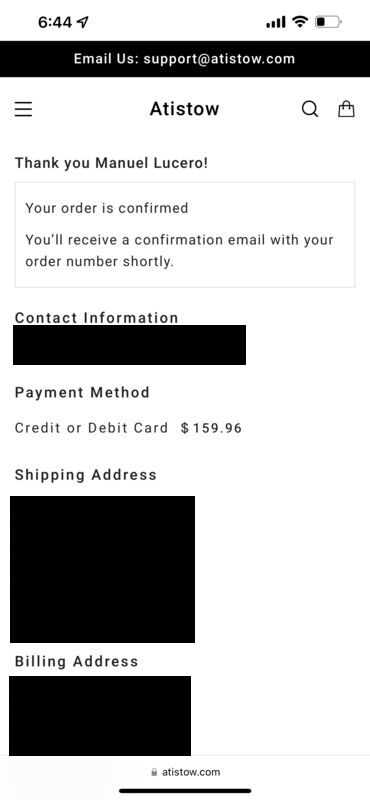The height and width of the screenshot is (800, 370).
Task: Tap the lock icon beside atistow.com
Action: [154, 772]
